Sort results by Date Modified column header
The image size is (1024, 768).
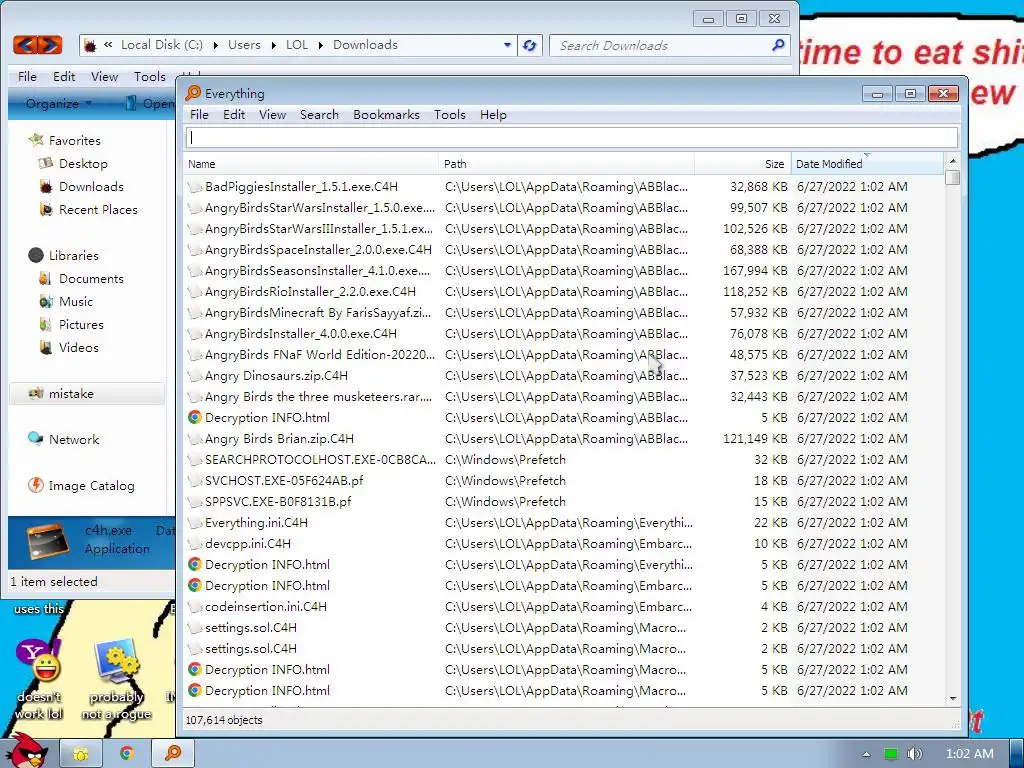pyautogui.click(x=867, y=164)
